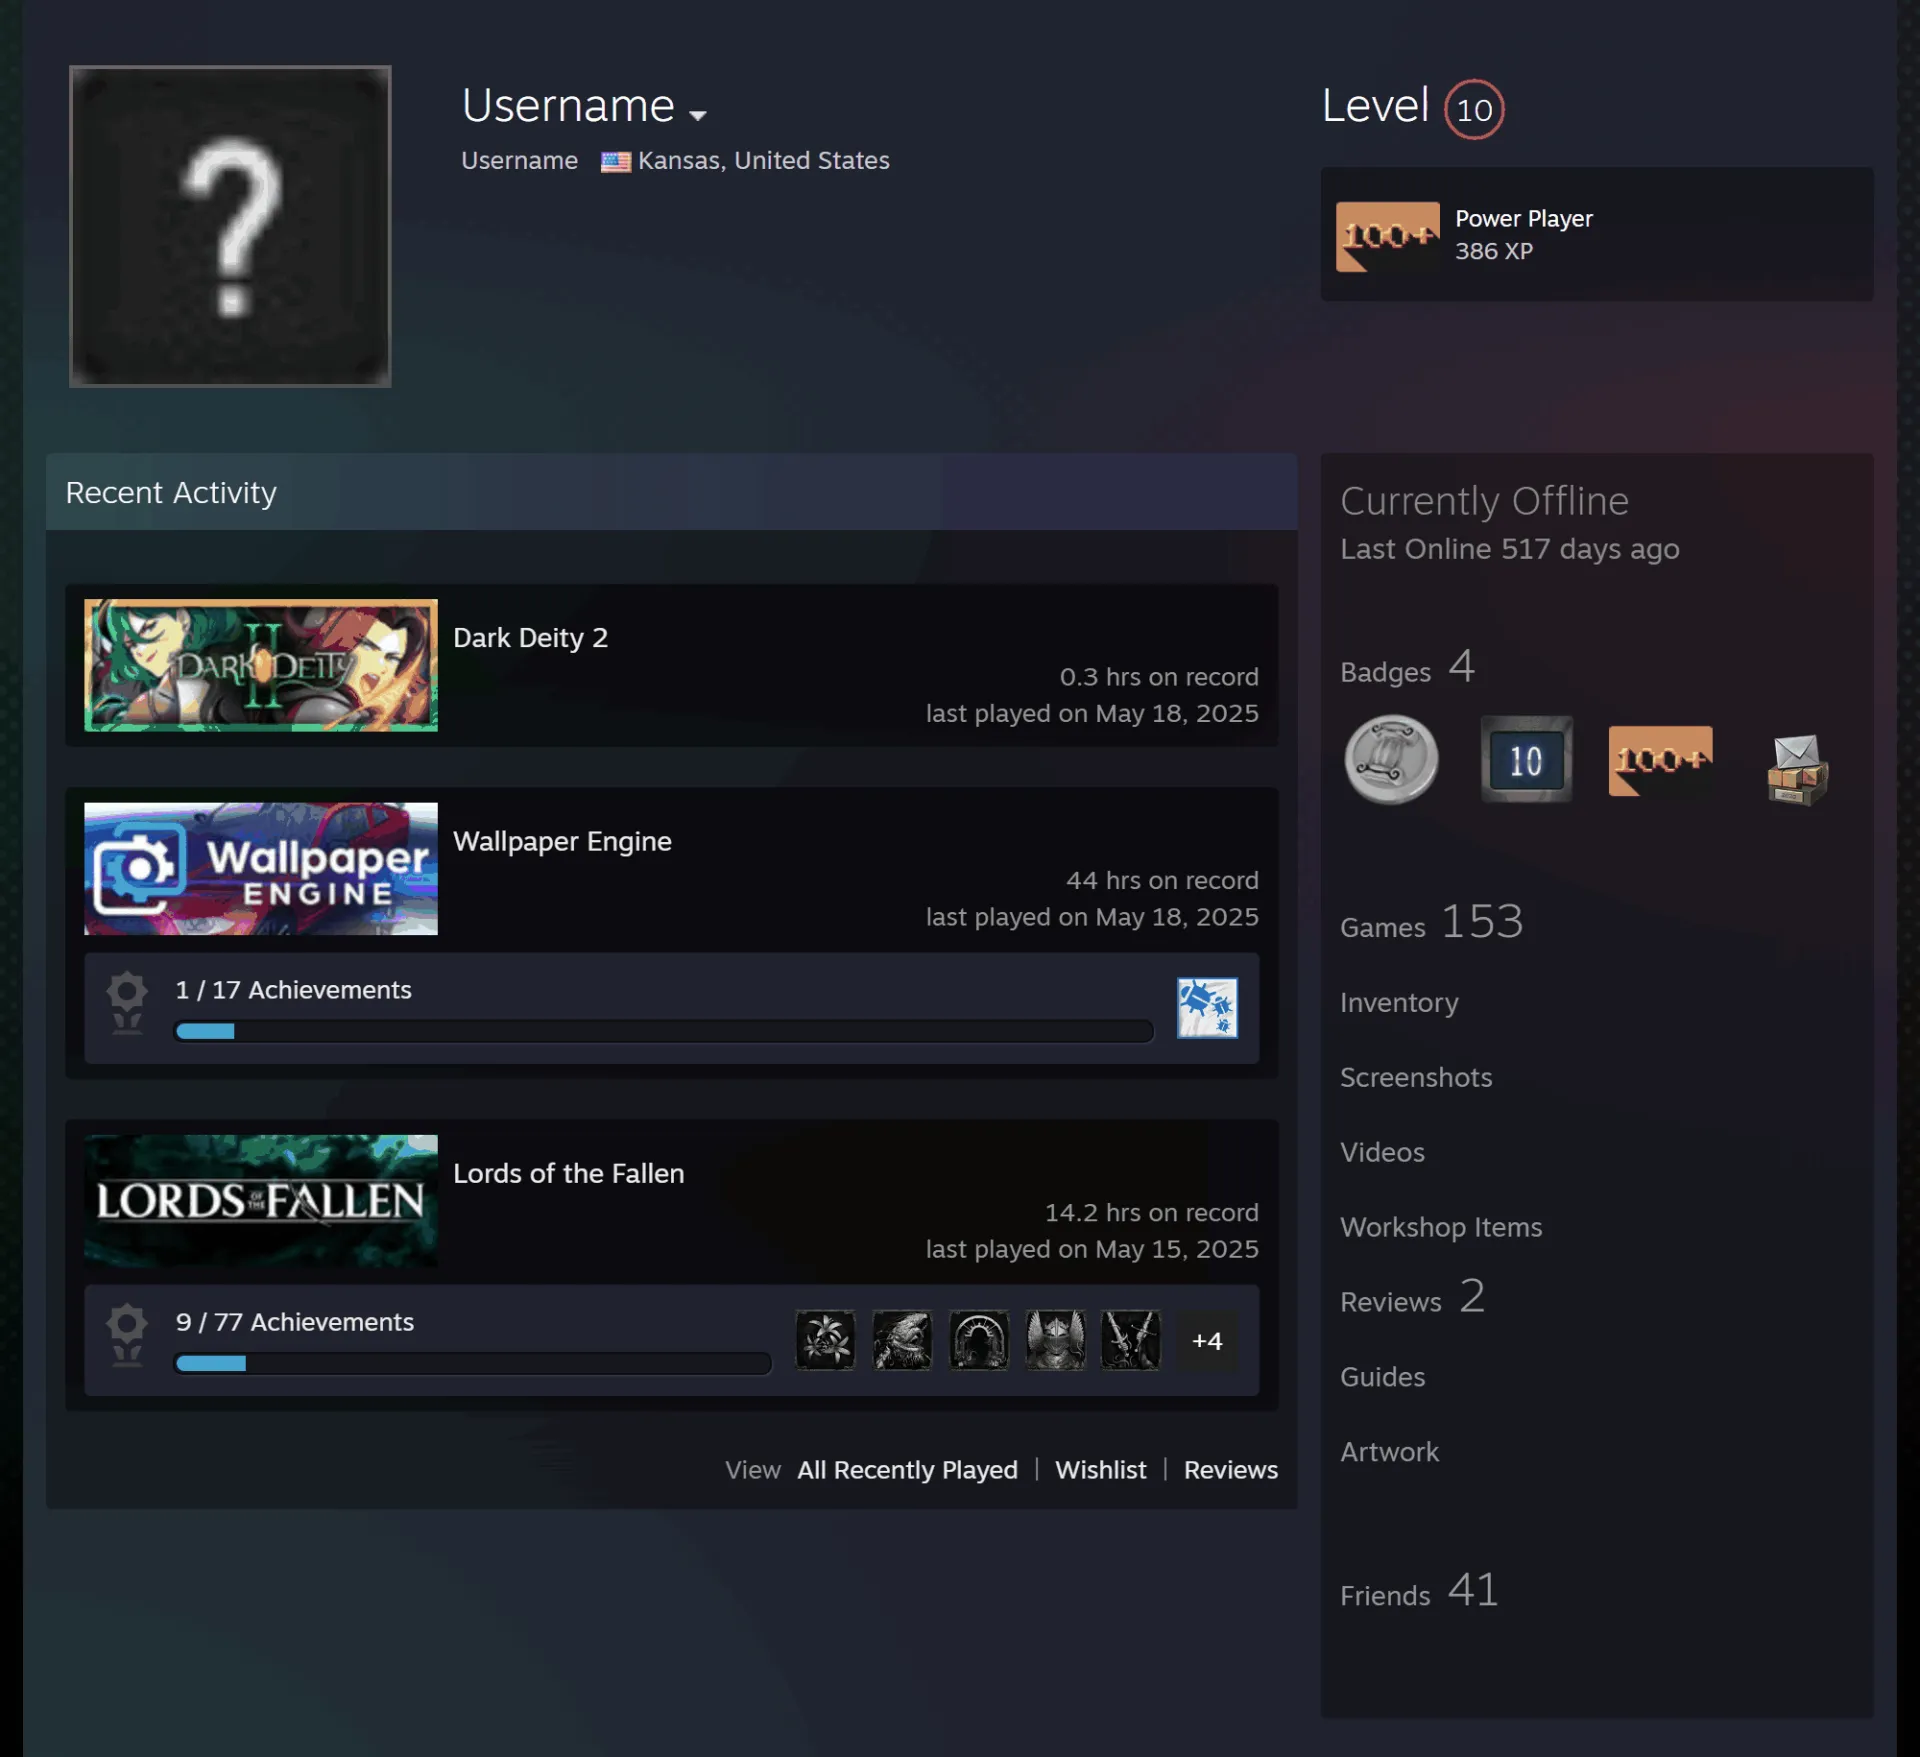Open Reviews link in the View row below Recent Activity

coord(1231,1470)
